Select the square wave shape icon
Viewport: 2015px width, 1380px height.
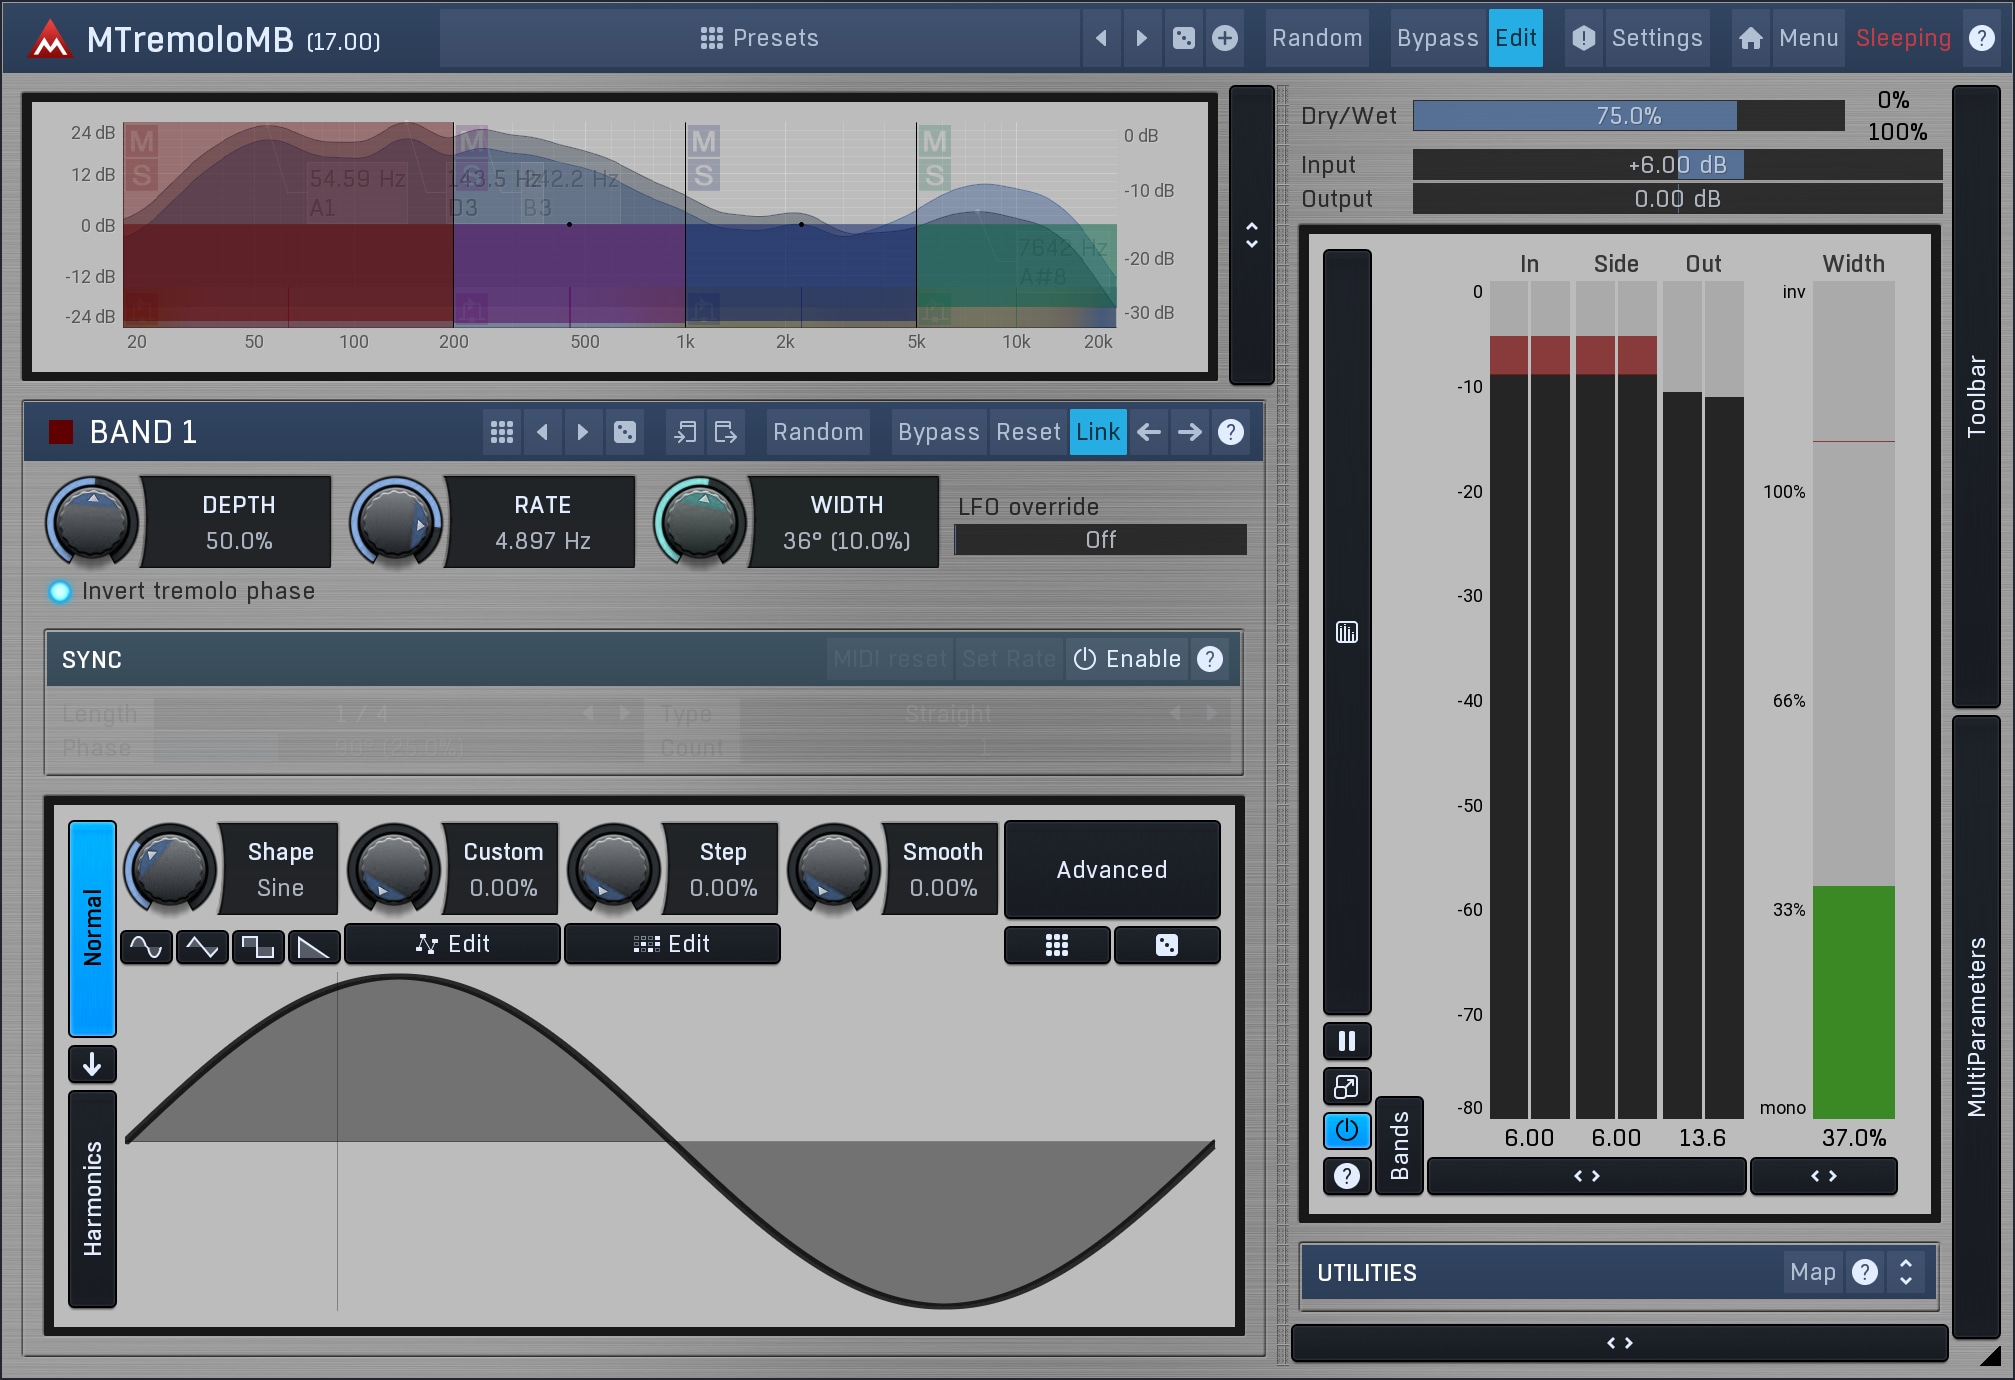point(258,946)
